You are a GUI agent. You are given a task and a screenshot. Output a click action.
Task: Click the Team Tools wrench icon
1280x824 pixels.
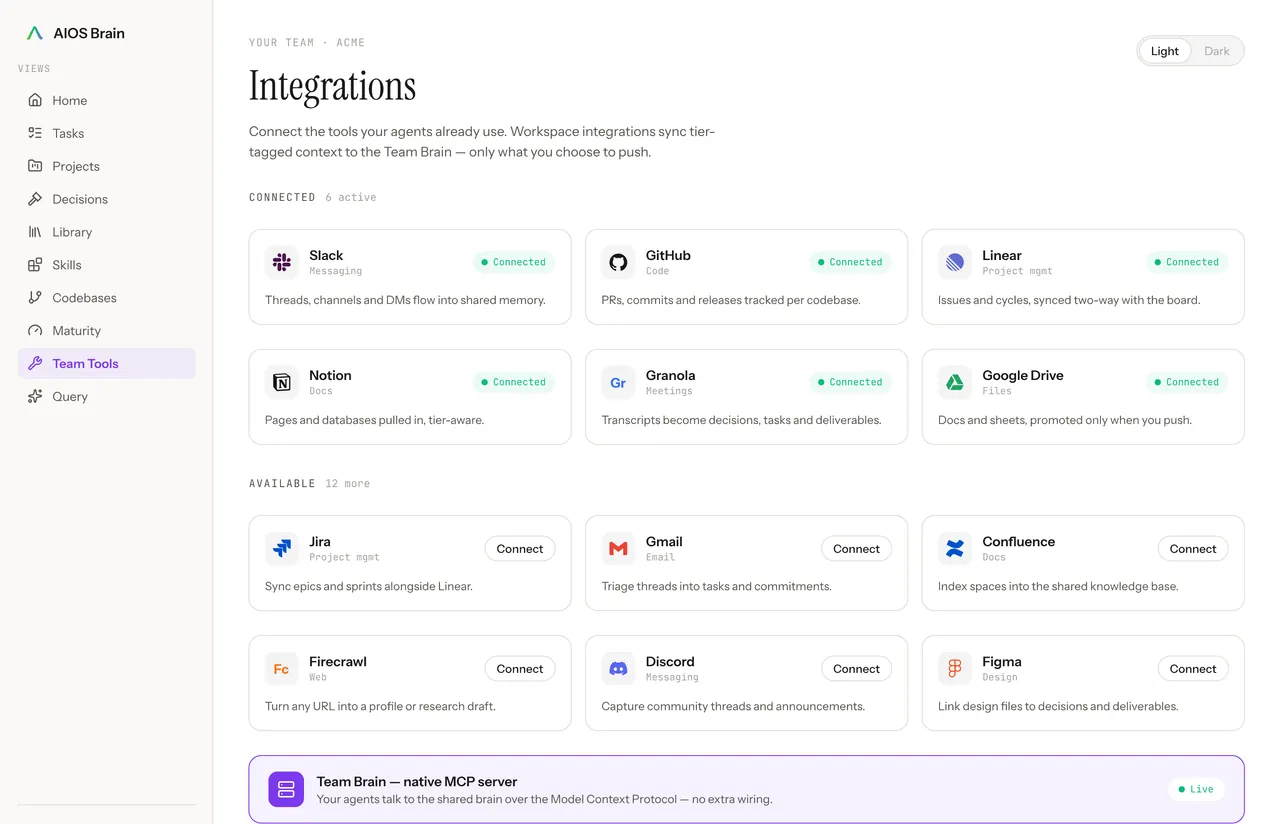tap(35, 364)
